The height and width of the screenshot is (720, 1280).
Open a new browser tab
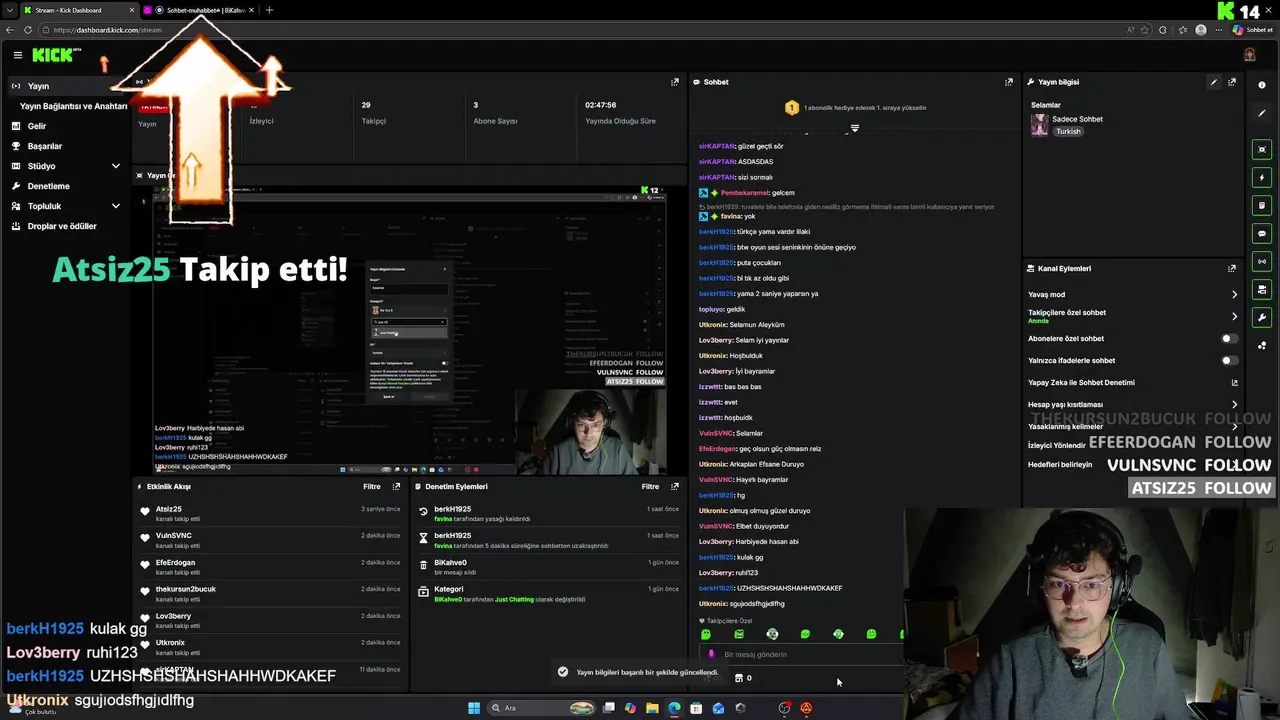point(269,10)
